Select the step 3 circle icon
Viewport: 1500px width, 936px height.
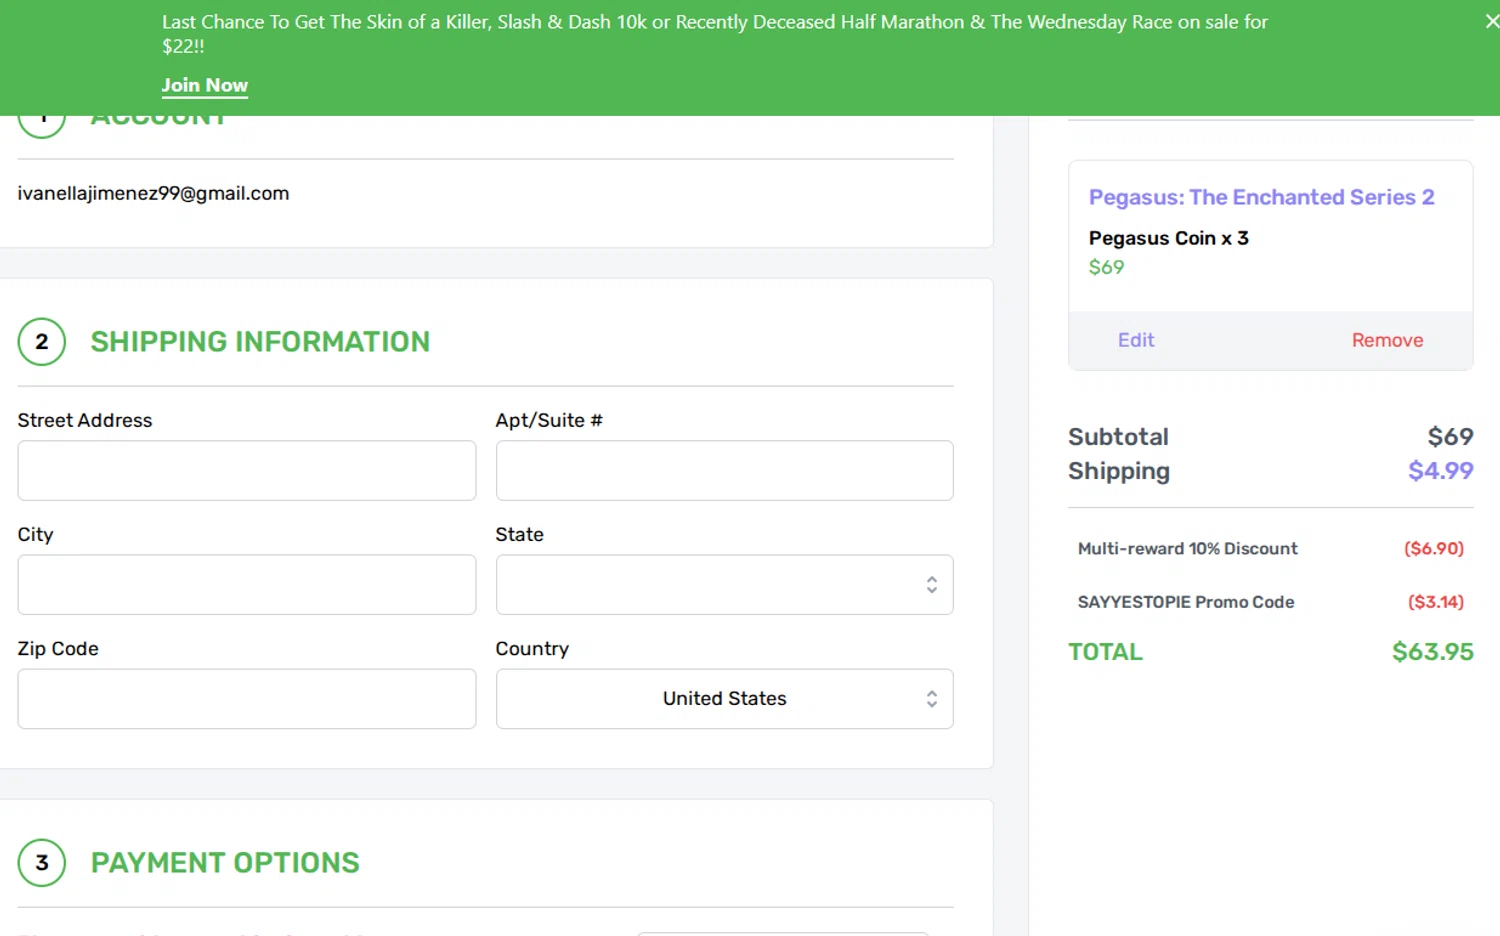click(42, 863)
